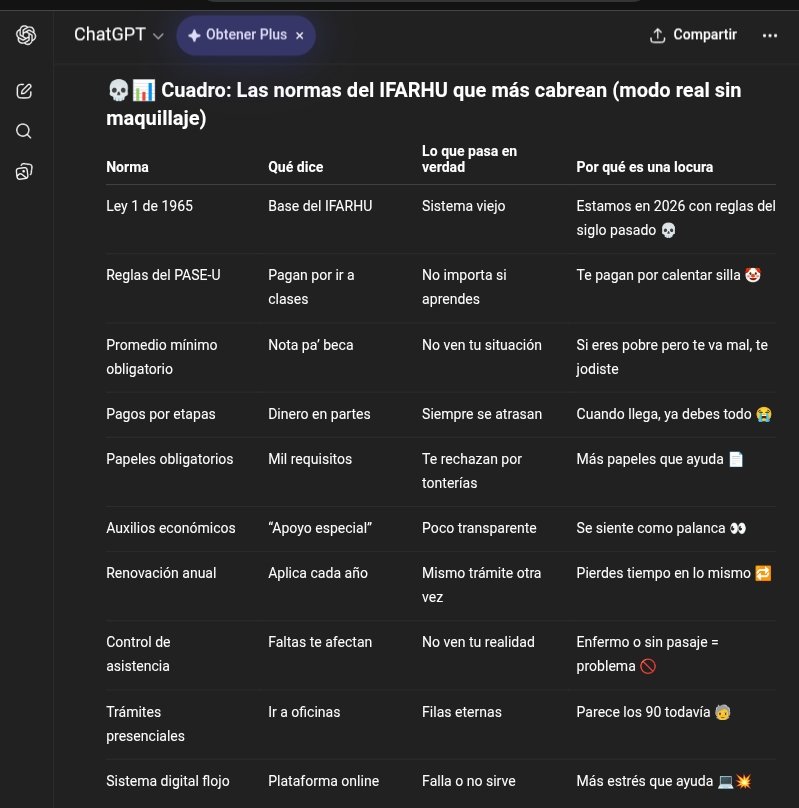
Task: Select 'Promedio mínimo obligatorio' cell
Action: coord(162,357)
